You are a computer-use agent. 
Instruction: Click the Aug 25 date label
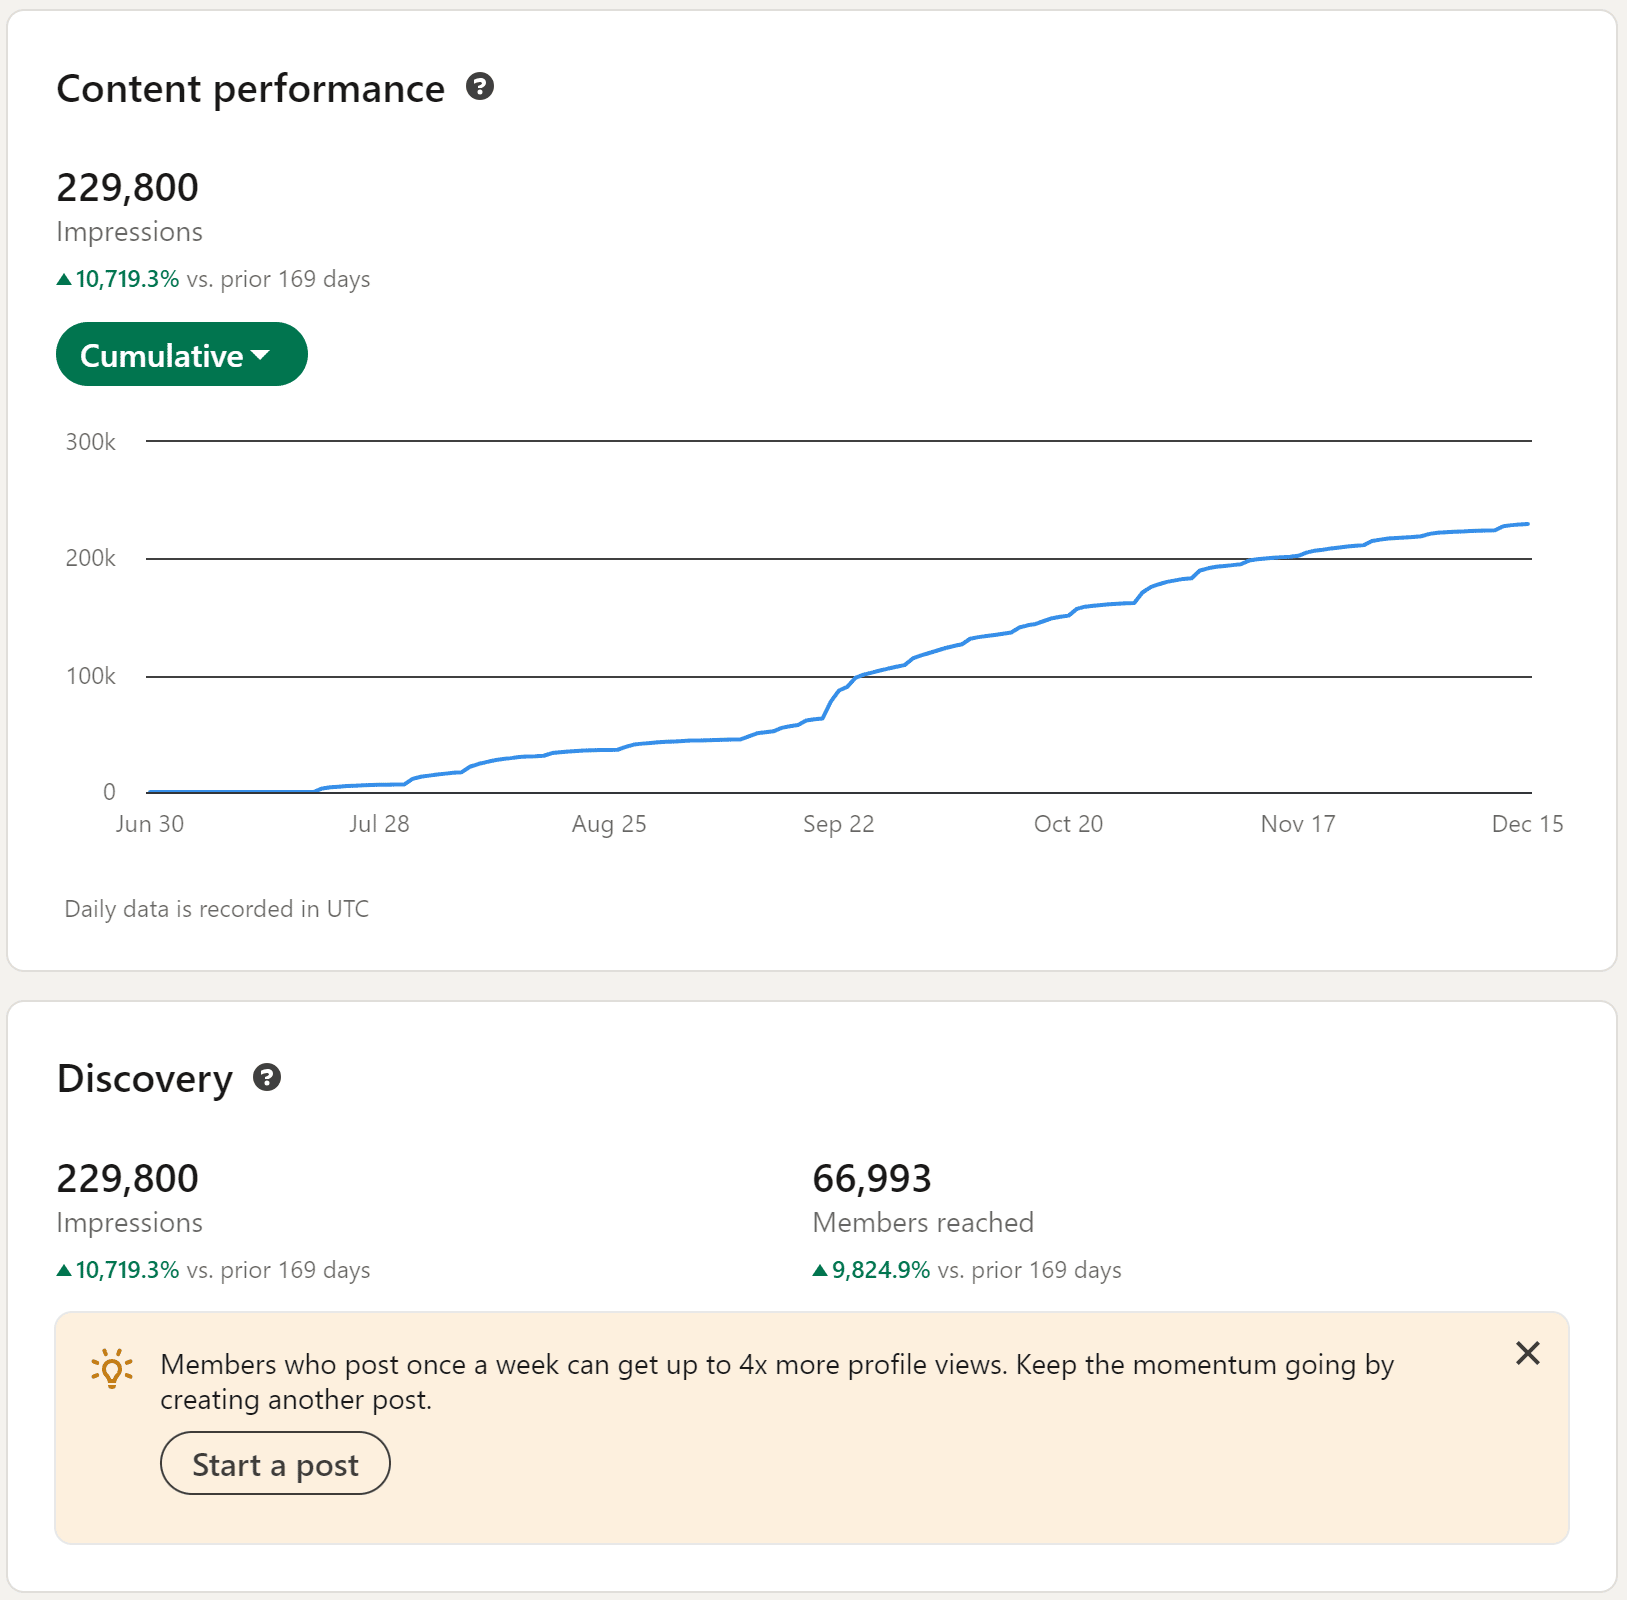tap(609, 824)
